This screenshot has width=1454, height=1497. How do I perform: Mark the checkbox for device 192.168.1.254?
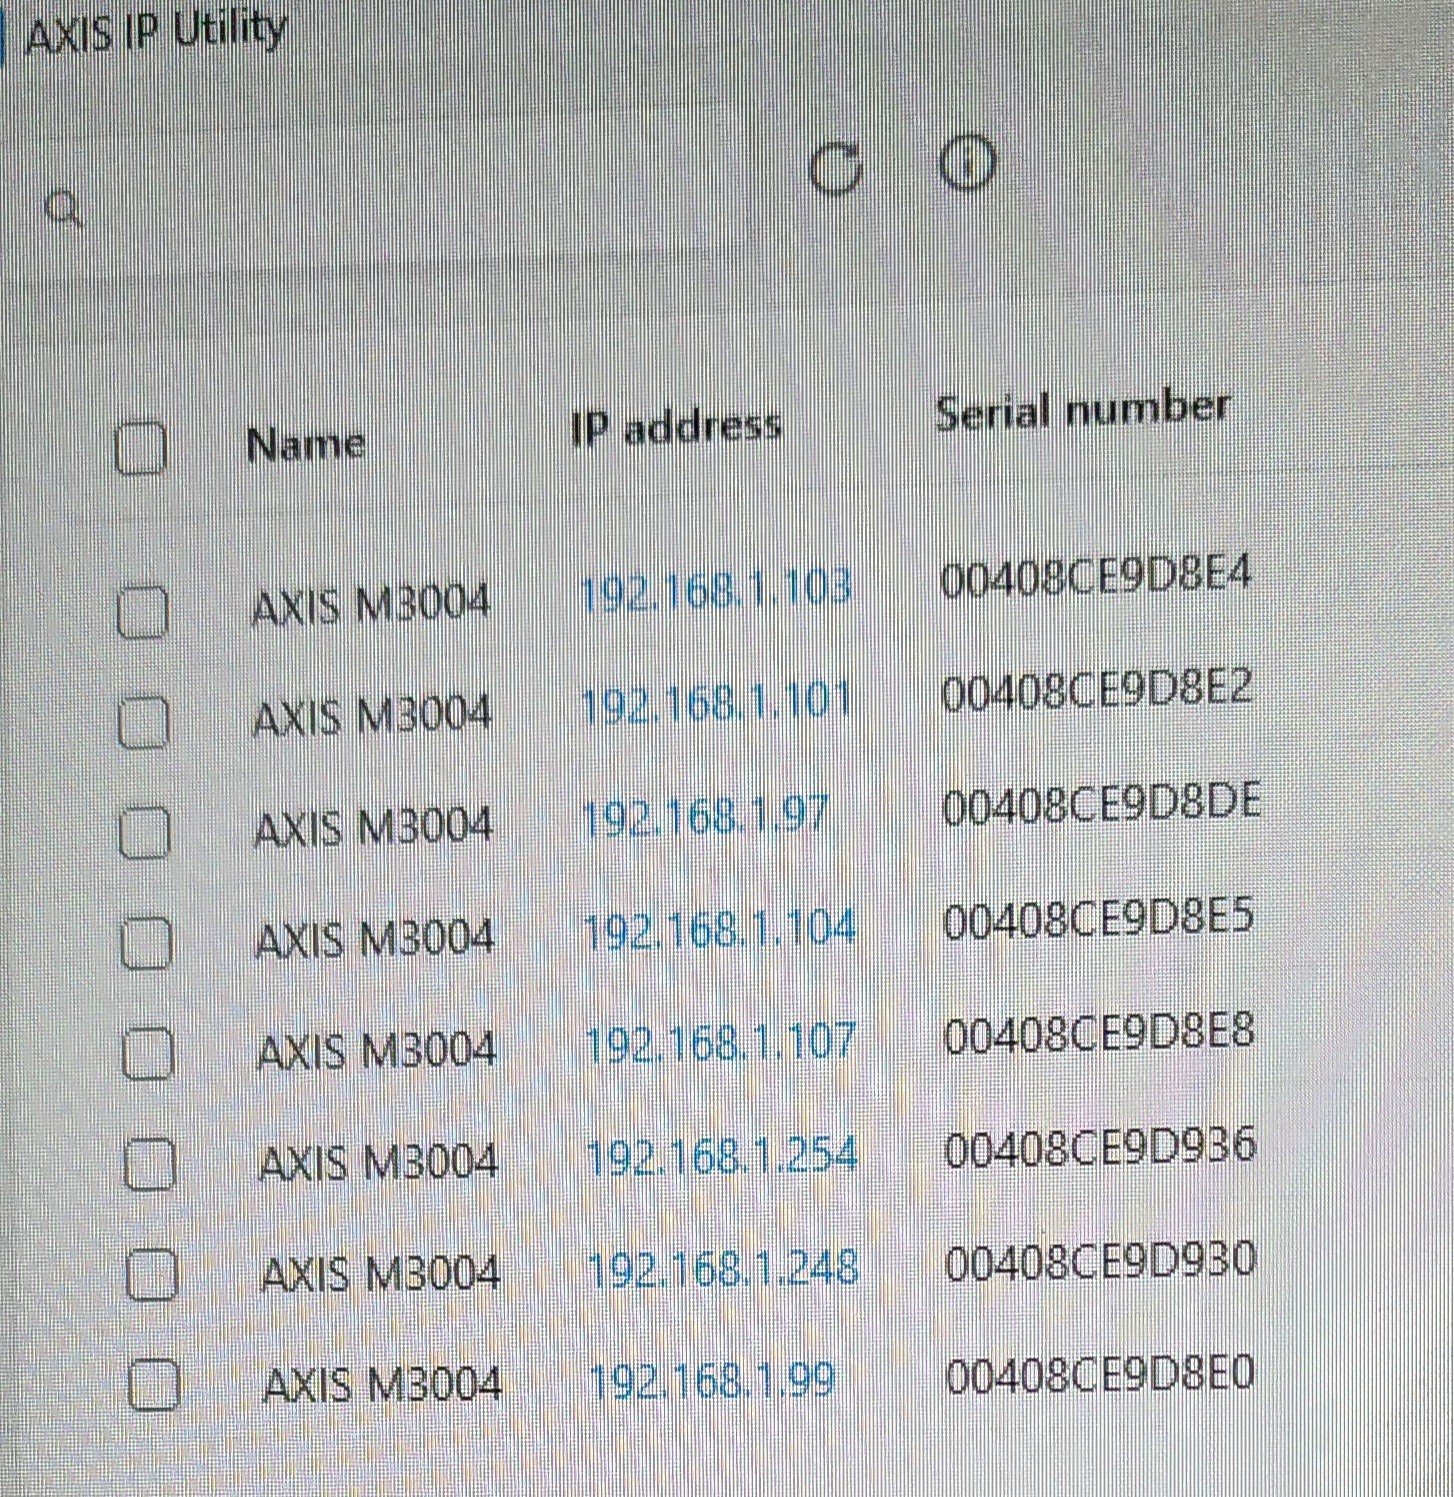coord(150,1164)
